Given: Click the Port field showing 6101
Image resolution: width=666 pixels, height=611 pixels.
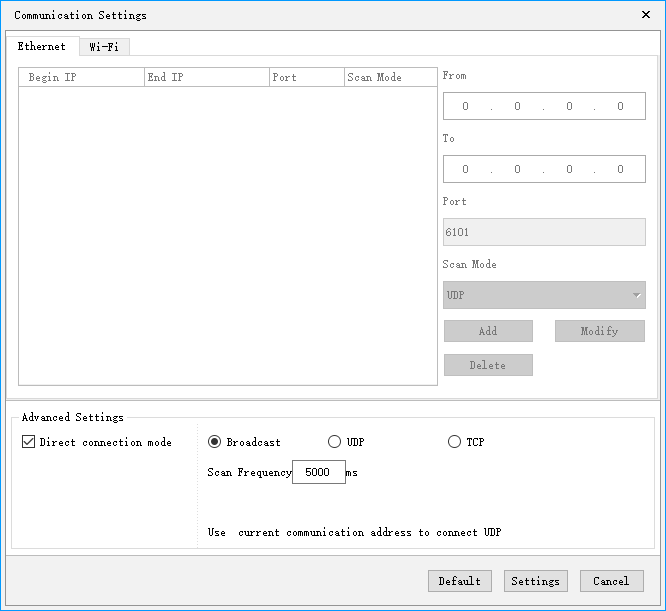Looking at the screenshot, I should click(544, 232).
